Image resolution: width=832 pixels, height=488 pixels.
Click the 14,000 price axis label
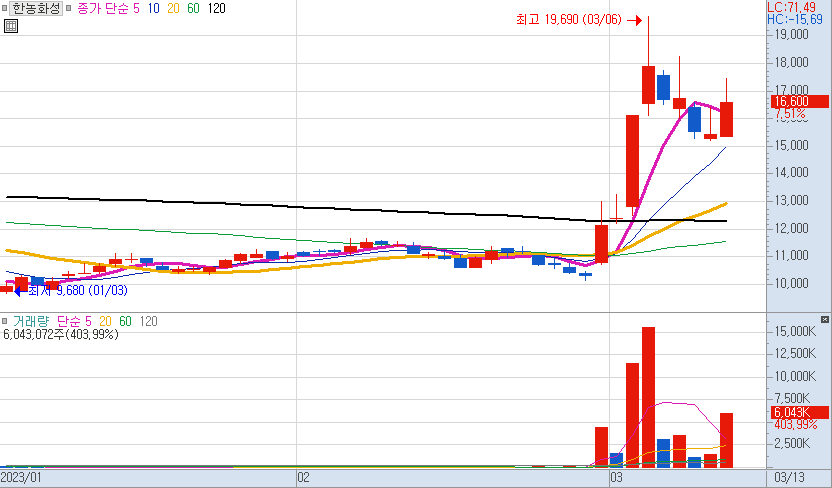coord(792,172)
